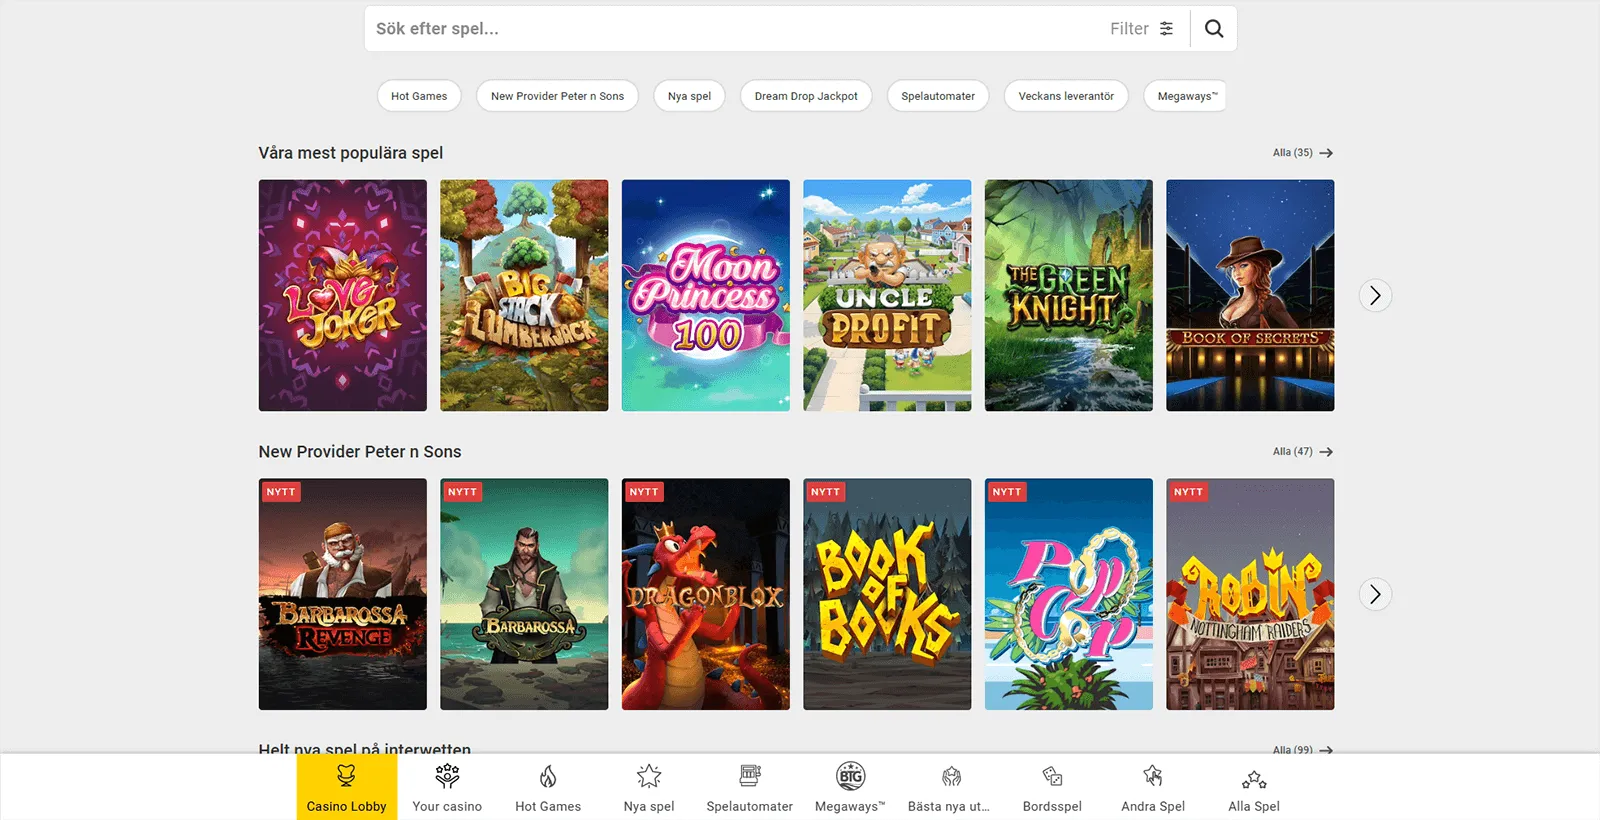This screenshot has height=820, width=1600.
Task: Click New Provider Peter n Sons heading
Action: [360, 452]
